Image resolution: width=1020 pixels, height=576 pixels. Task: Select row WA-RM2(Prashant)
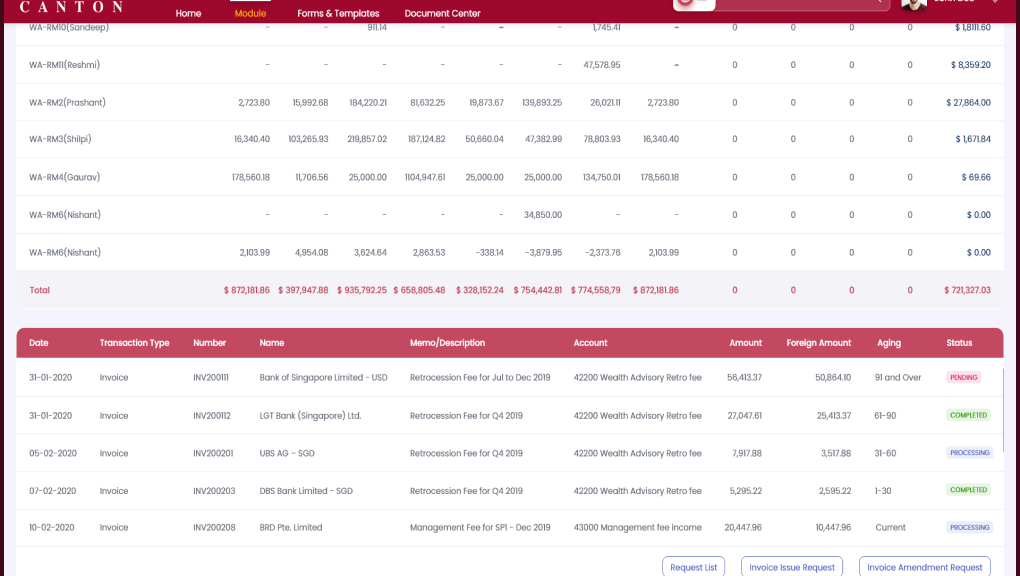(510, 102)
